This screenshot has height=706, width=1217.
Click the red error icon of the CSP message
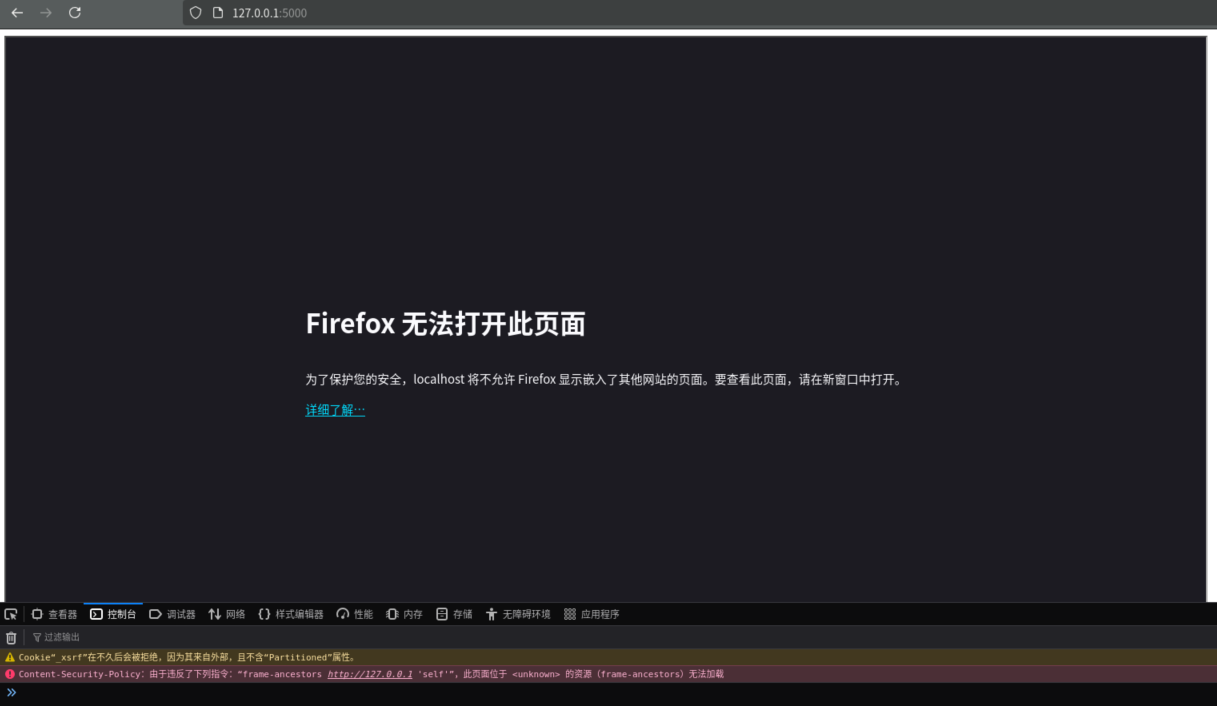pos(10,674)
